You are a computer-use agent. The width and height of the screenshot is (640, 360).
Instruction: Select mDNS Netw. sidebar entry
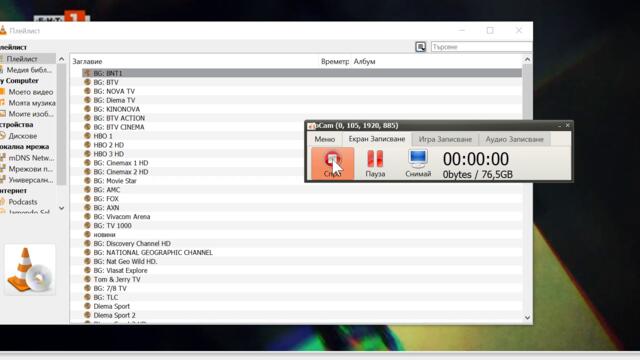tap(28, 158)
